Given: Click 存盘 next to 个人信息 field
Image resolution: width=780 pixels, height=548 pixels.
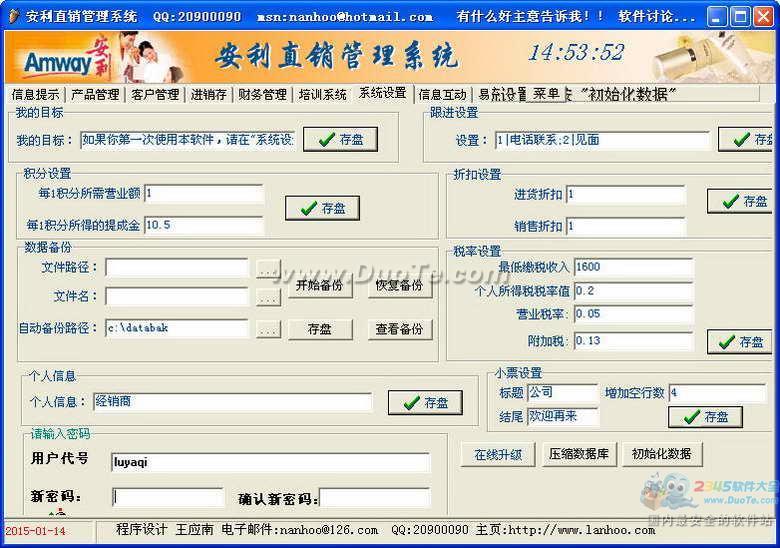Looking at the screenshot, I should point(425,402).
